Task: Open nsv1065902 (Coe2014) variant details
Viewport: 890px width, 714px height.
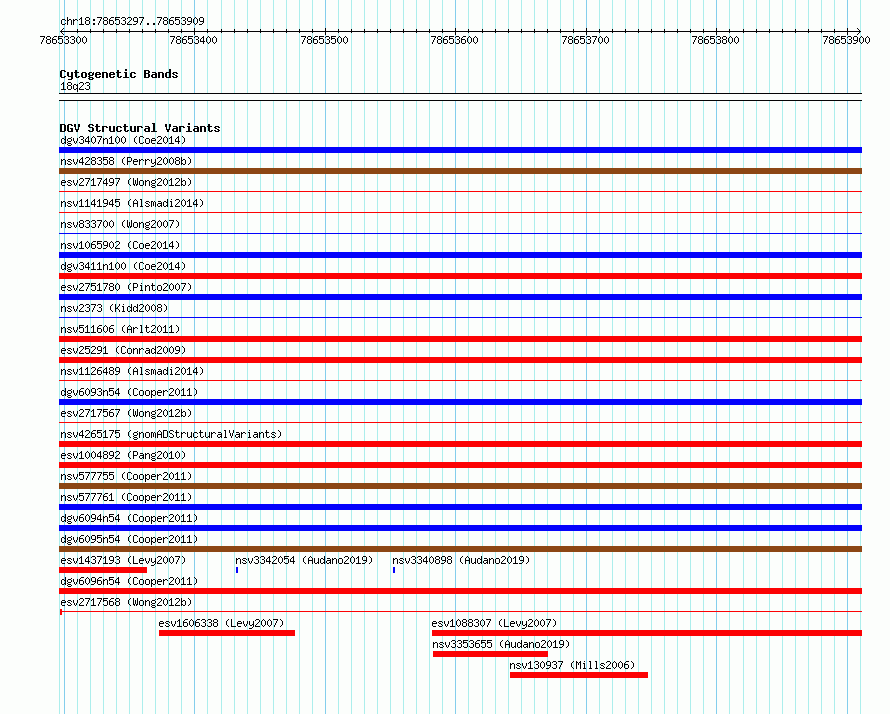Action: (120, 245)
